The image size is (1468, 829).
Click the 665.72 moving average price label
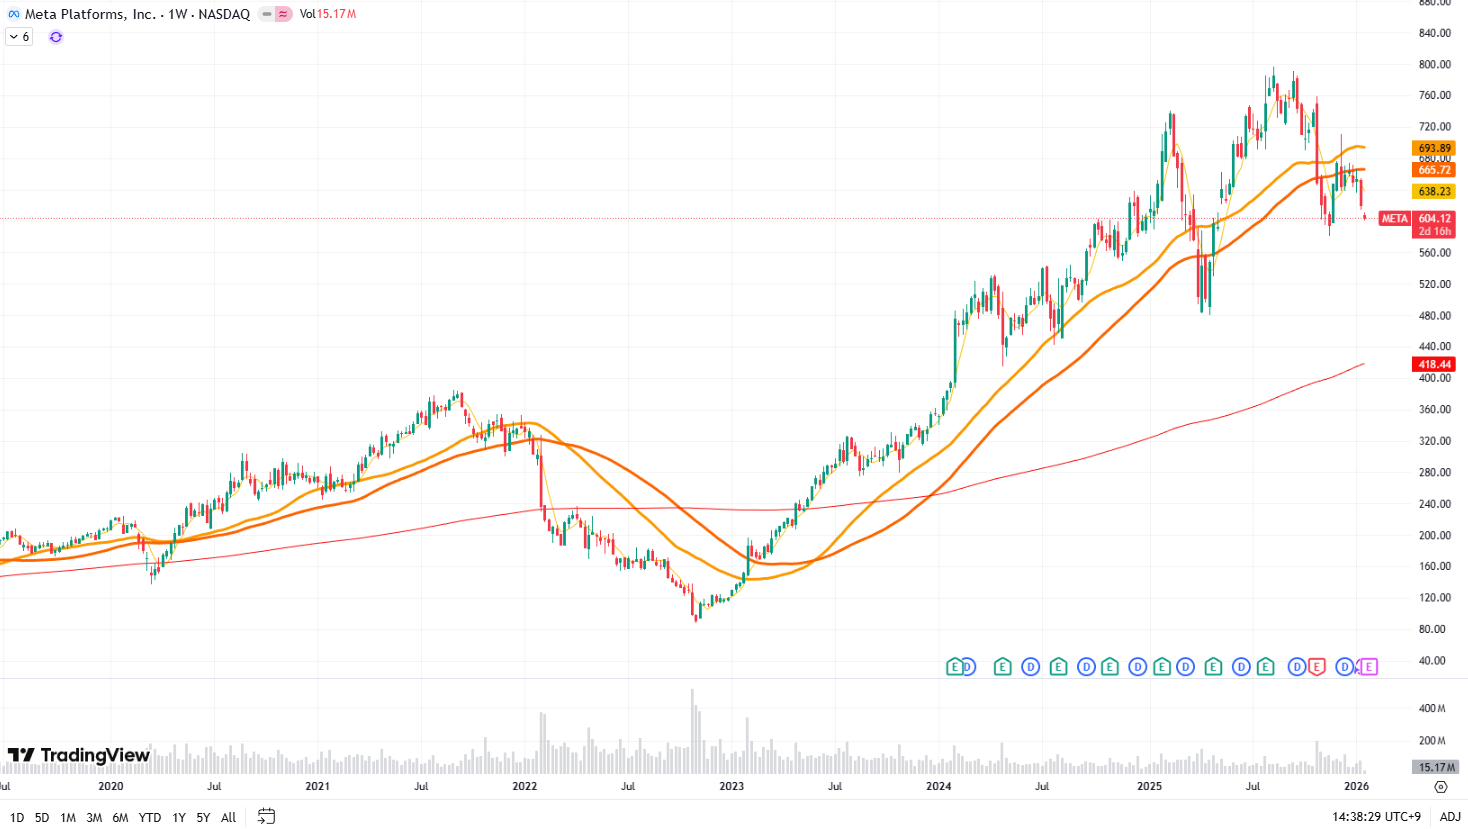pos(1434,170)
